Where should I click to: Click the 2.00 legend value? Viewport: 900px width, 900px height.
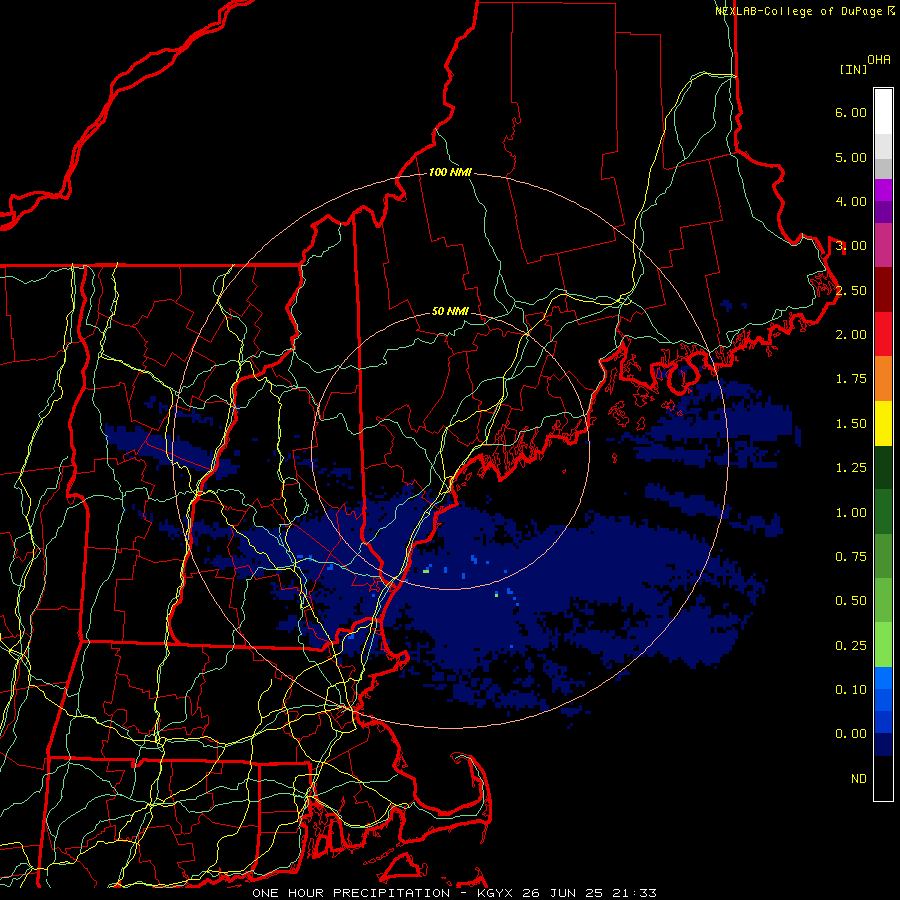(x=851, y=335)
